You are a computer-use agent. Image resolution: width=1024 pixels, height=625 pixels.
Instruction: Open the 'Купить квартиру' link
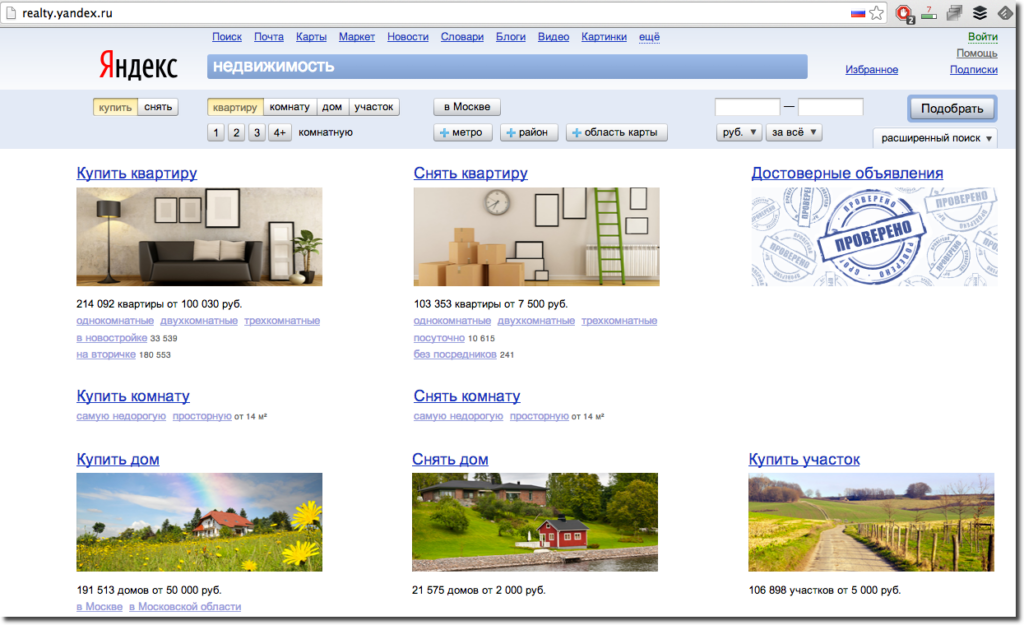137,173
